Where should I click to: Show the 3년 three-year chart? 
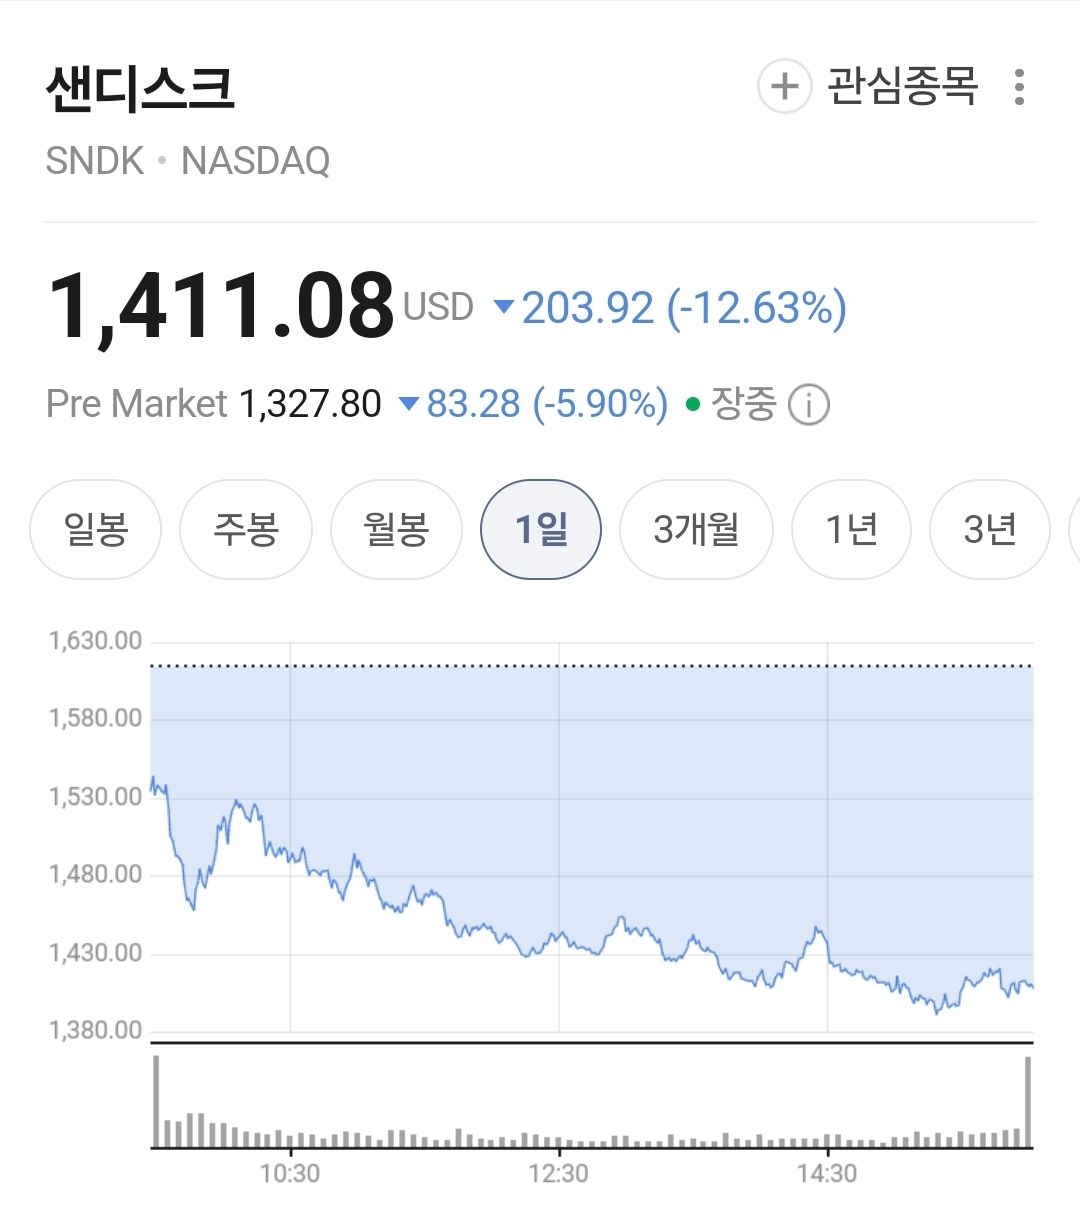pyautogui.click(x=989, y=529)
